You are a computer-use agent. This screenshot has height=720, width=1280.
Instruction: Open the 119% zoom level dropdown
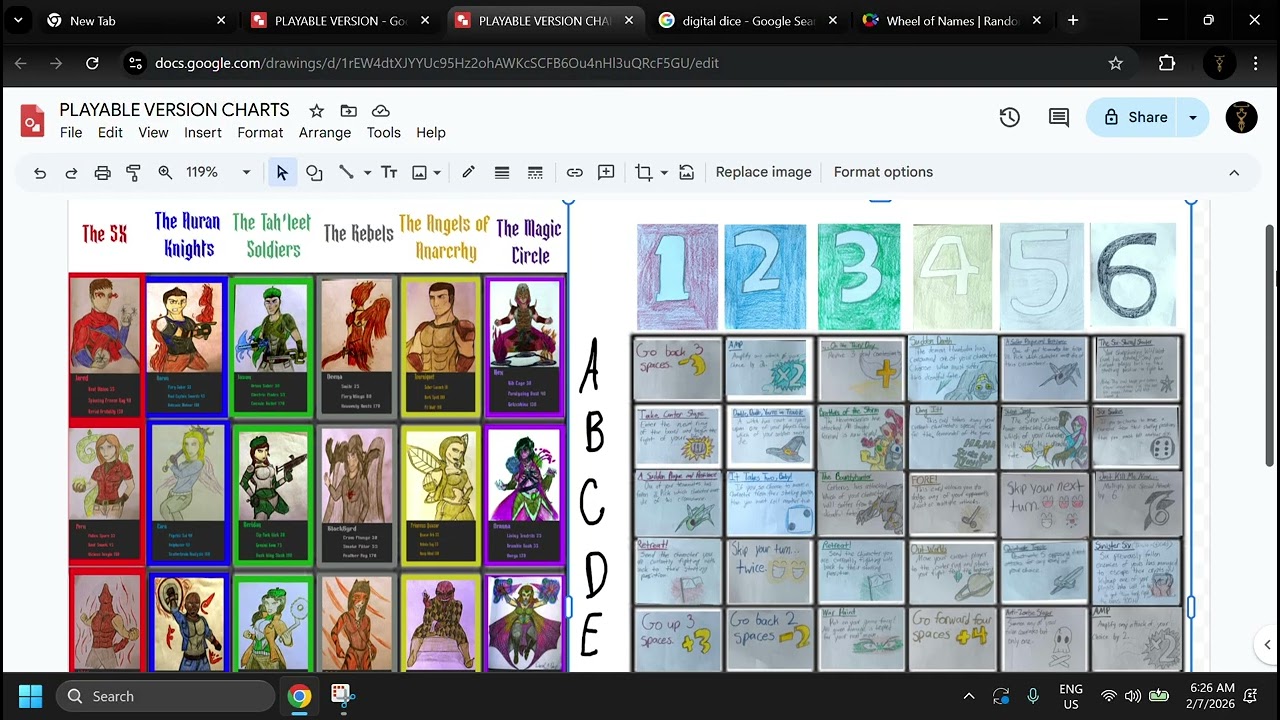(x=218, y=172)
